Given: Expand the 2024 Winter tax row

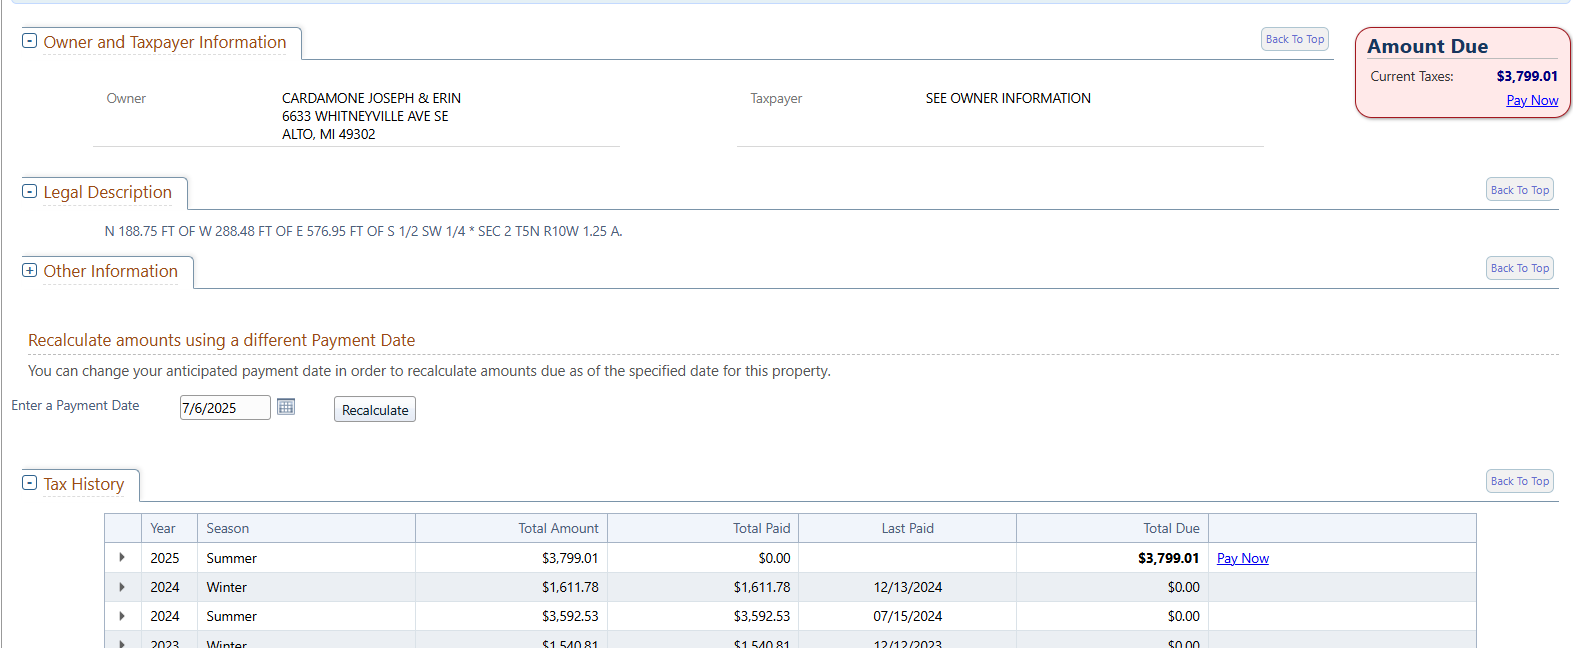Looking at the screenshot, I should pyautogui.click(x=122, y=587).
